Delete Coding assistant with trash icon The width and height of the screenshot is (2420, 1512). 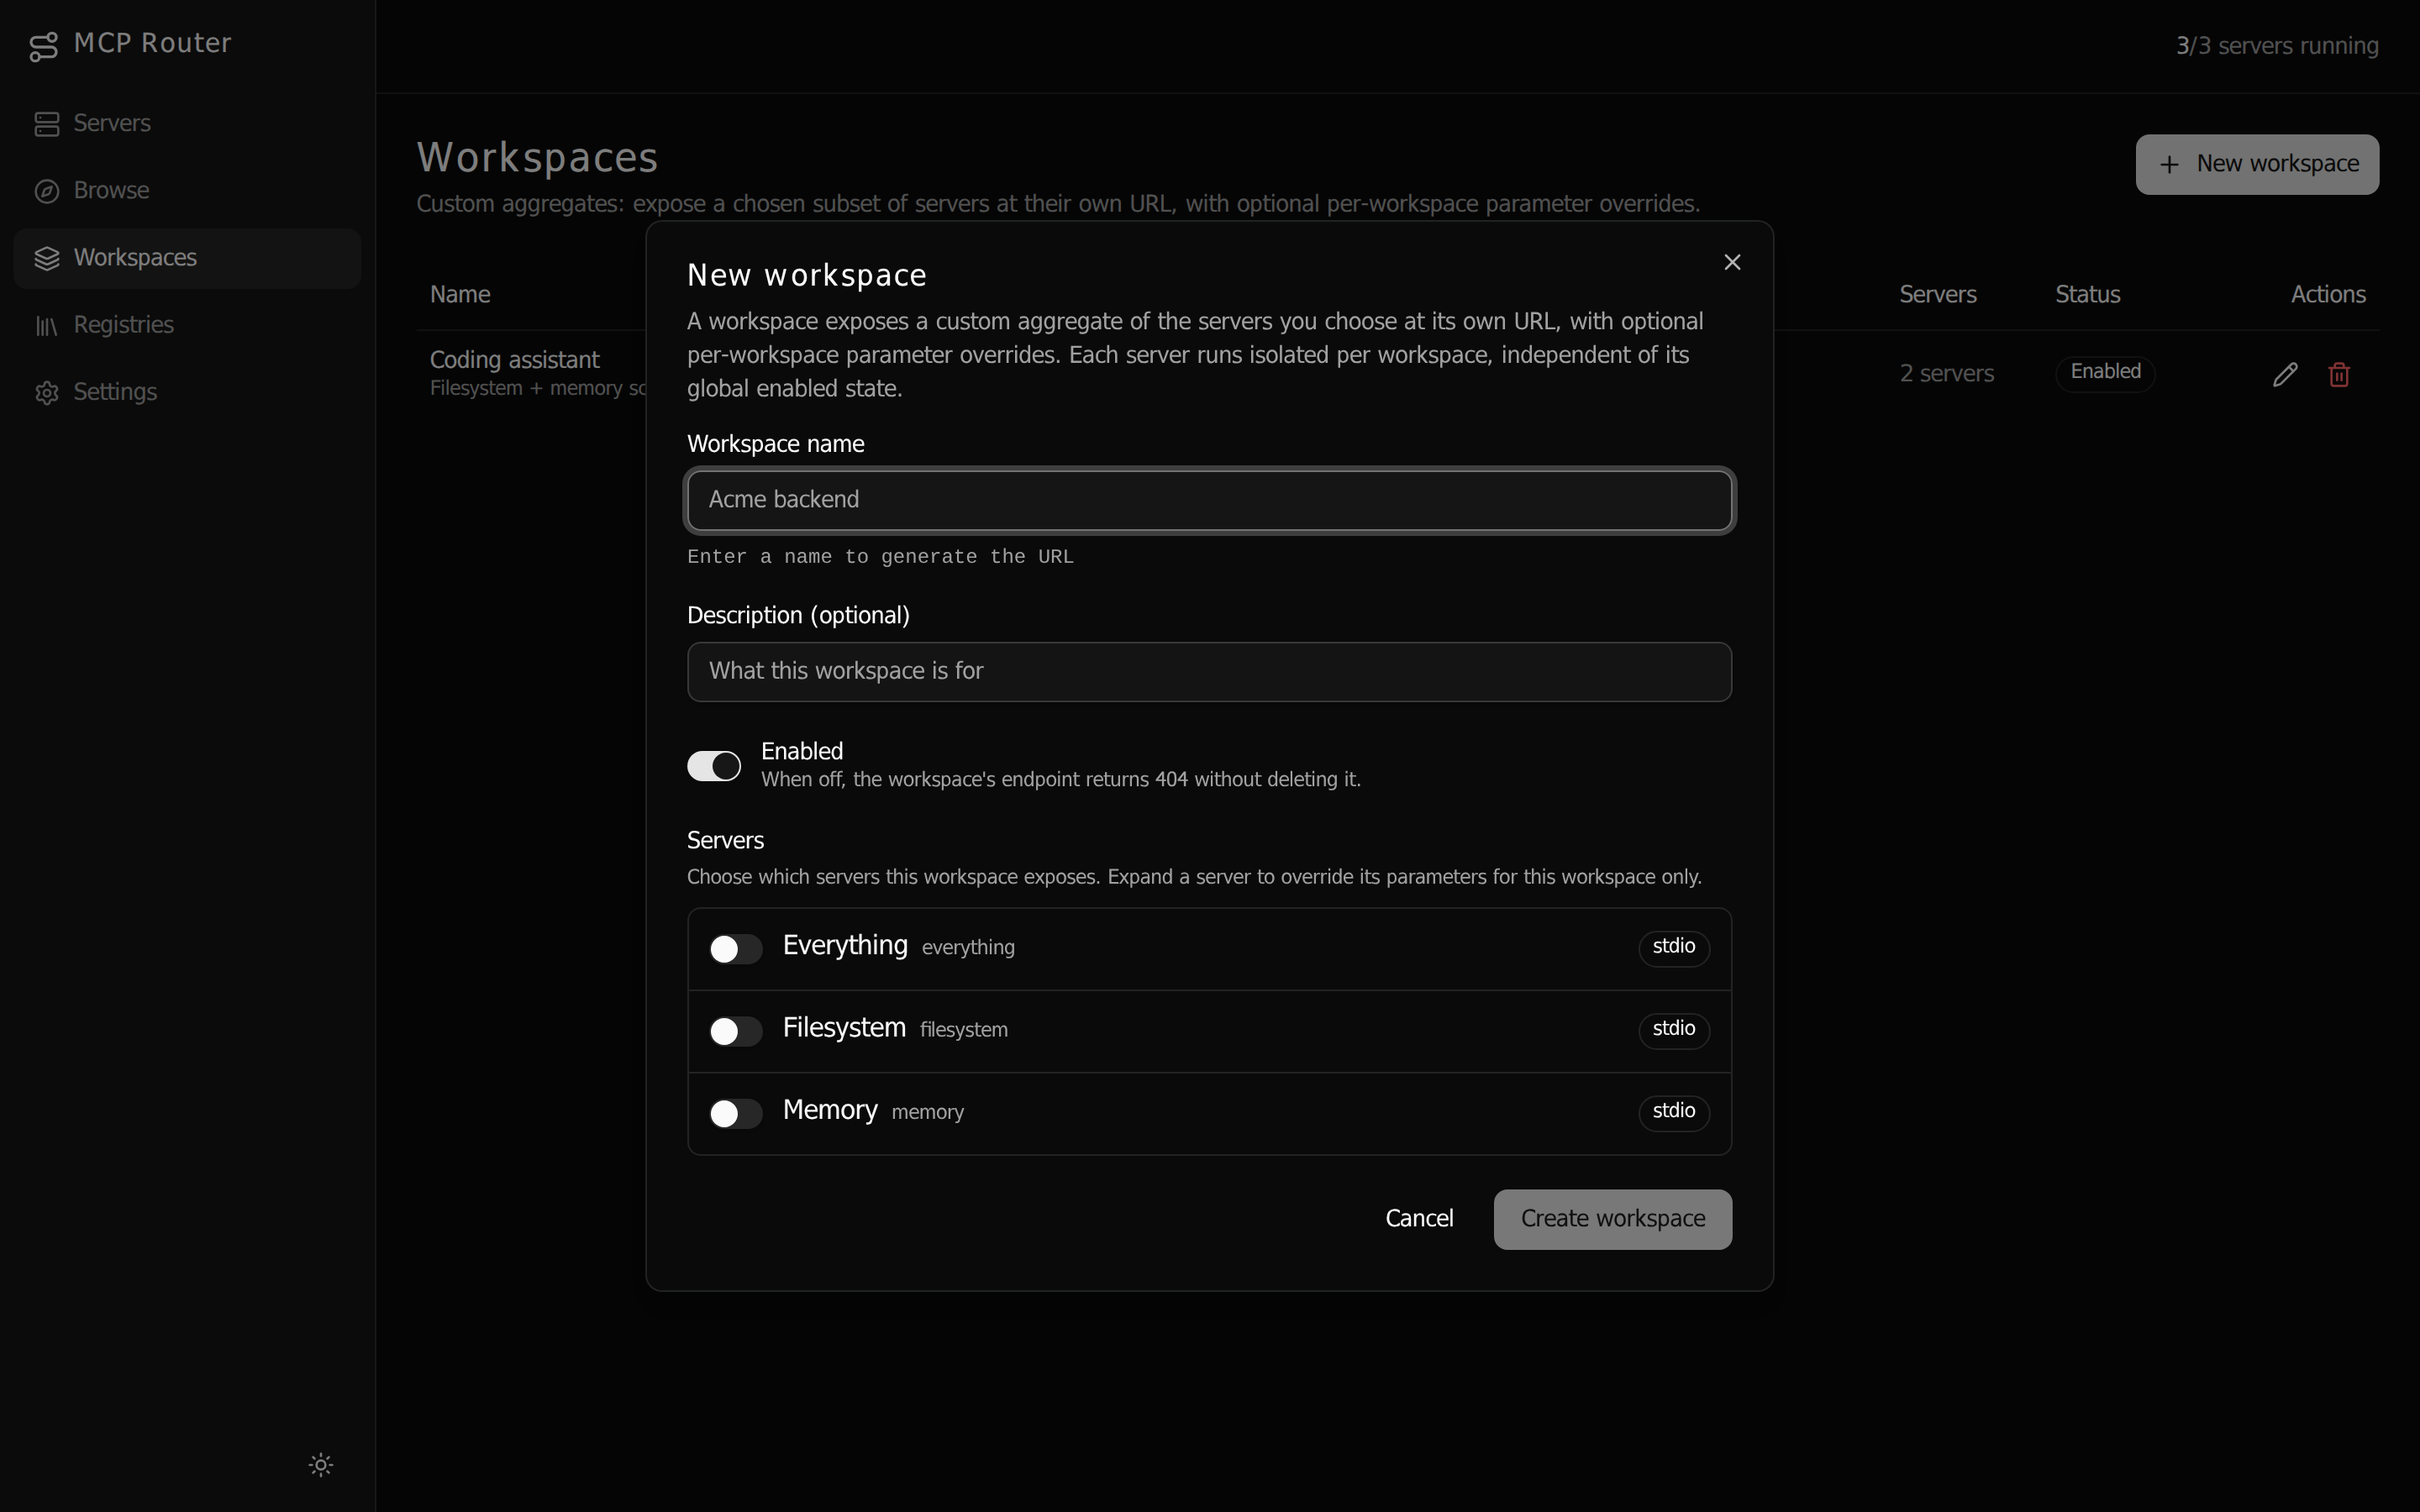(x=2339, y=374)
